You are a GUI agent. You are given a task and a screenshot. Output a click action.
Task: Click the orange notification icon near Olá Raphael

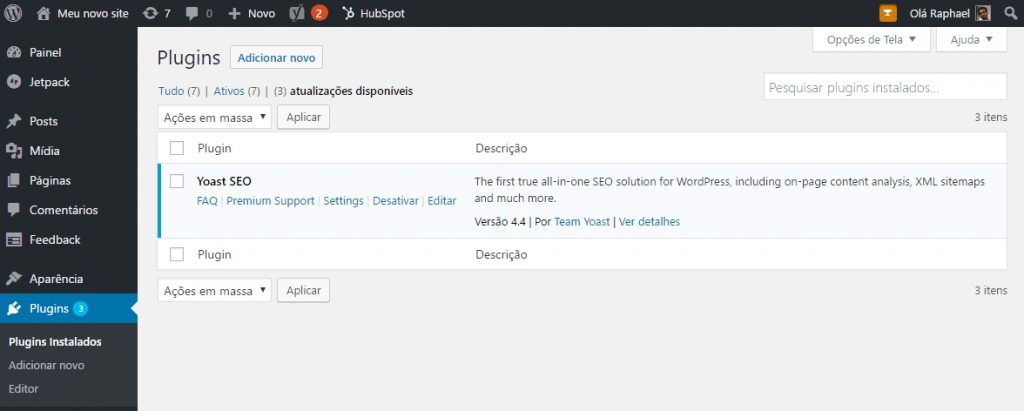pyautogui.click(x=888, y=13)
